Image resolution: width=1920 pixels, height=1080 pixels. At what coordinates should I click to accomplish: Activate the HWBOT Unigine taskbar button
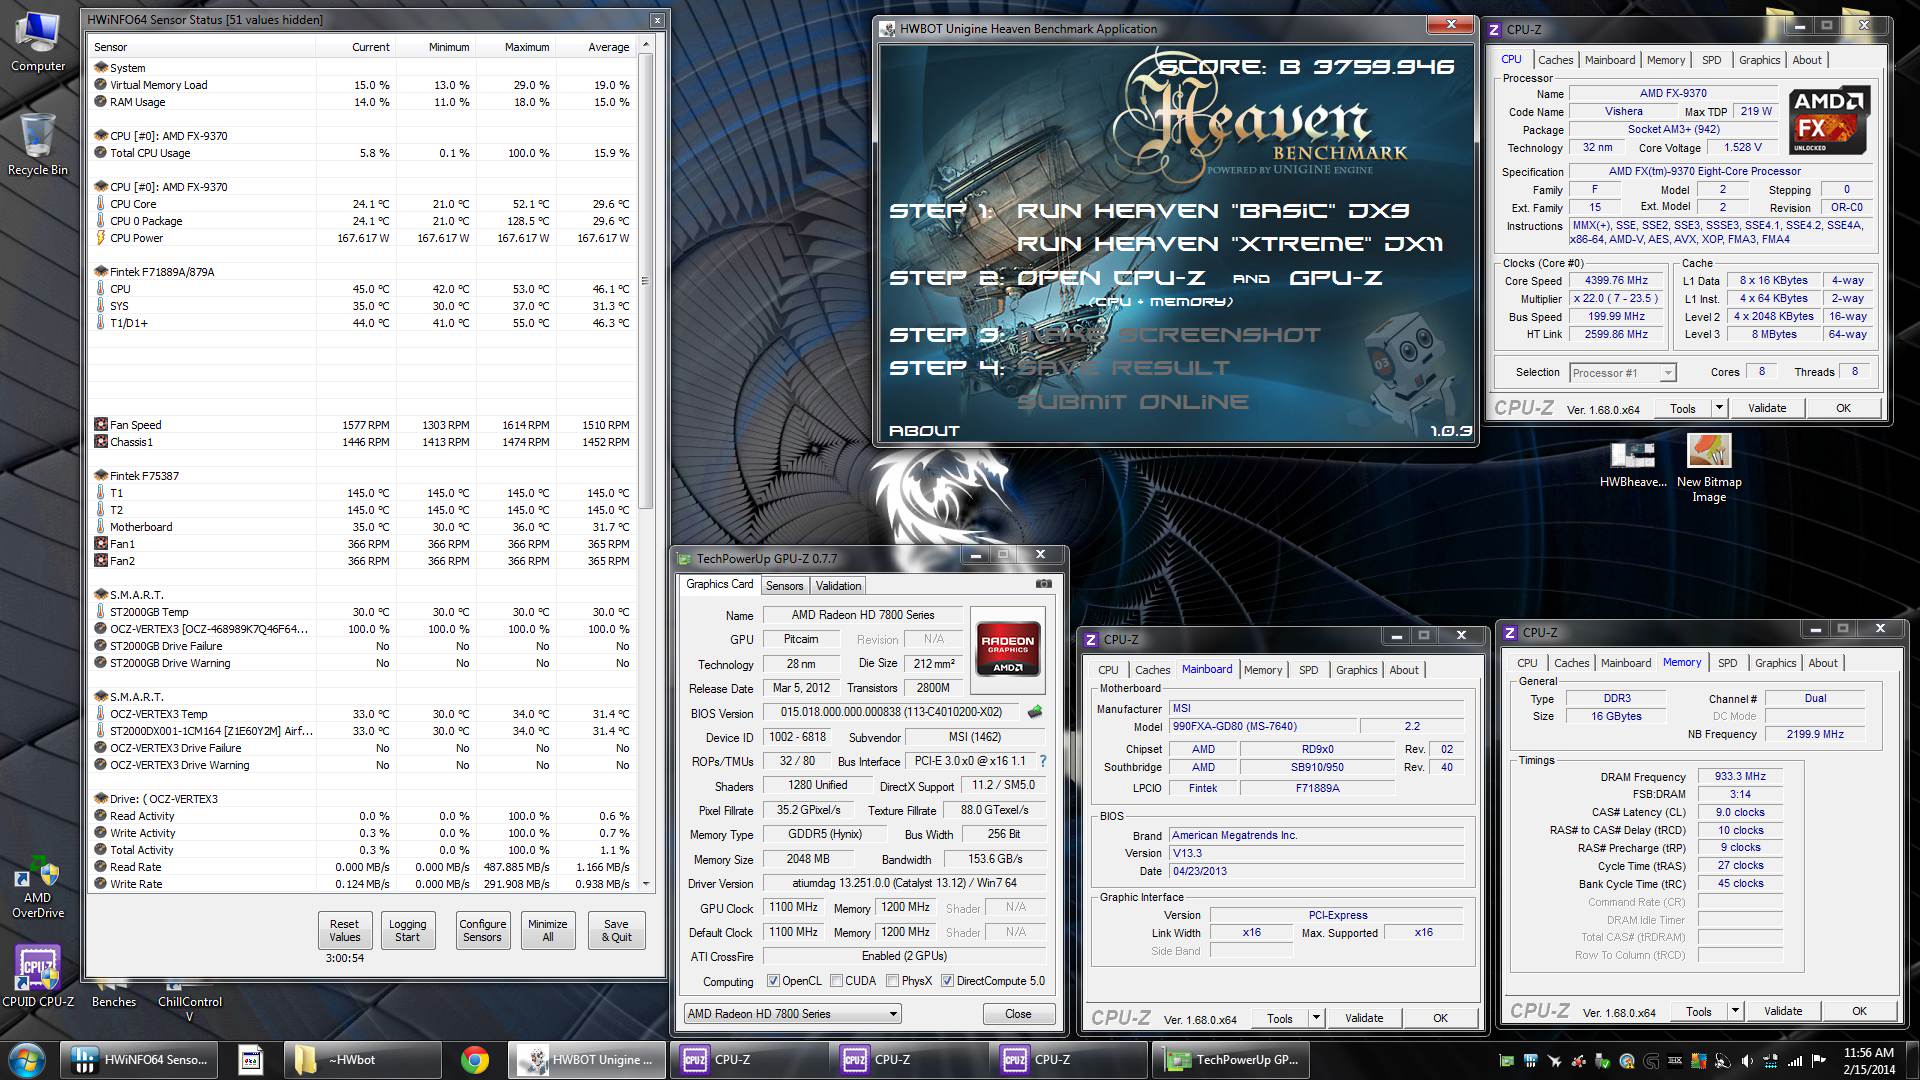tap(588, 1060)
